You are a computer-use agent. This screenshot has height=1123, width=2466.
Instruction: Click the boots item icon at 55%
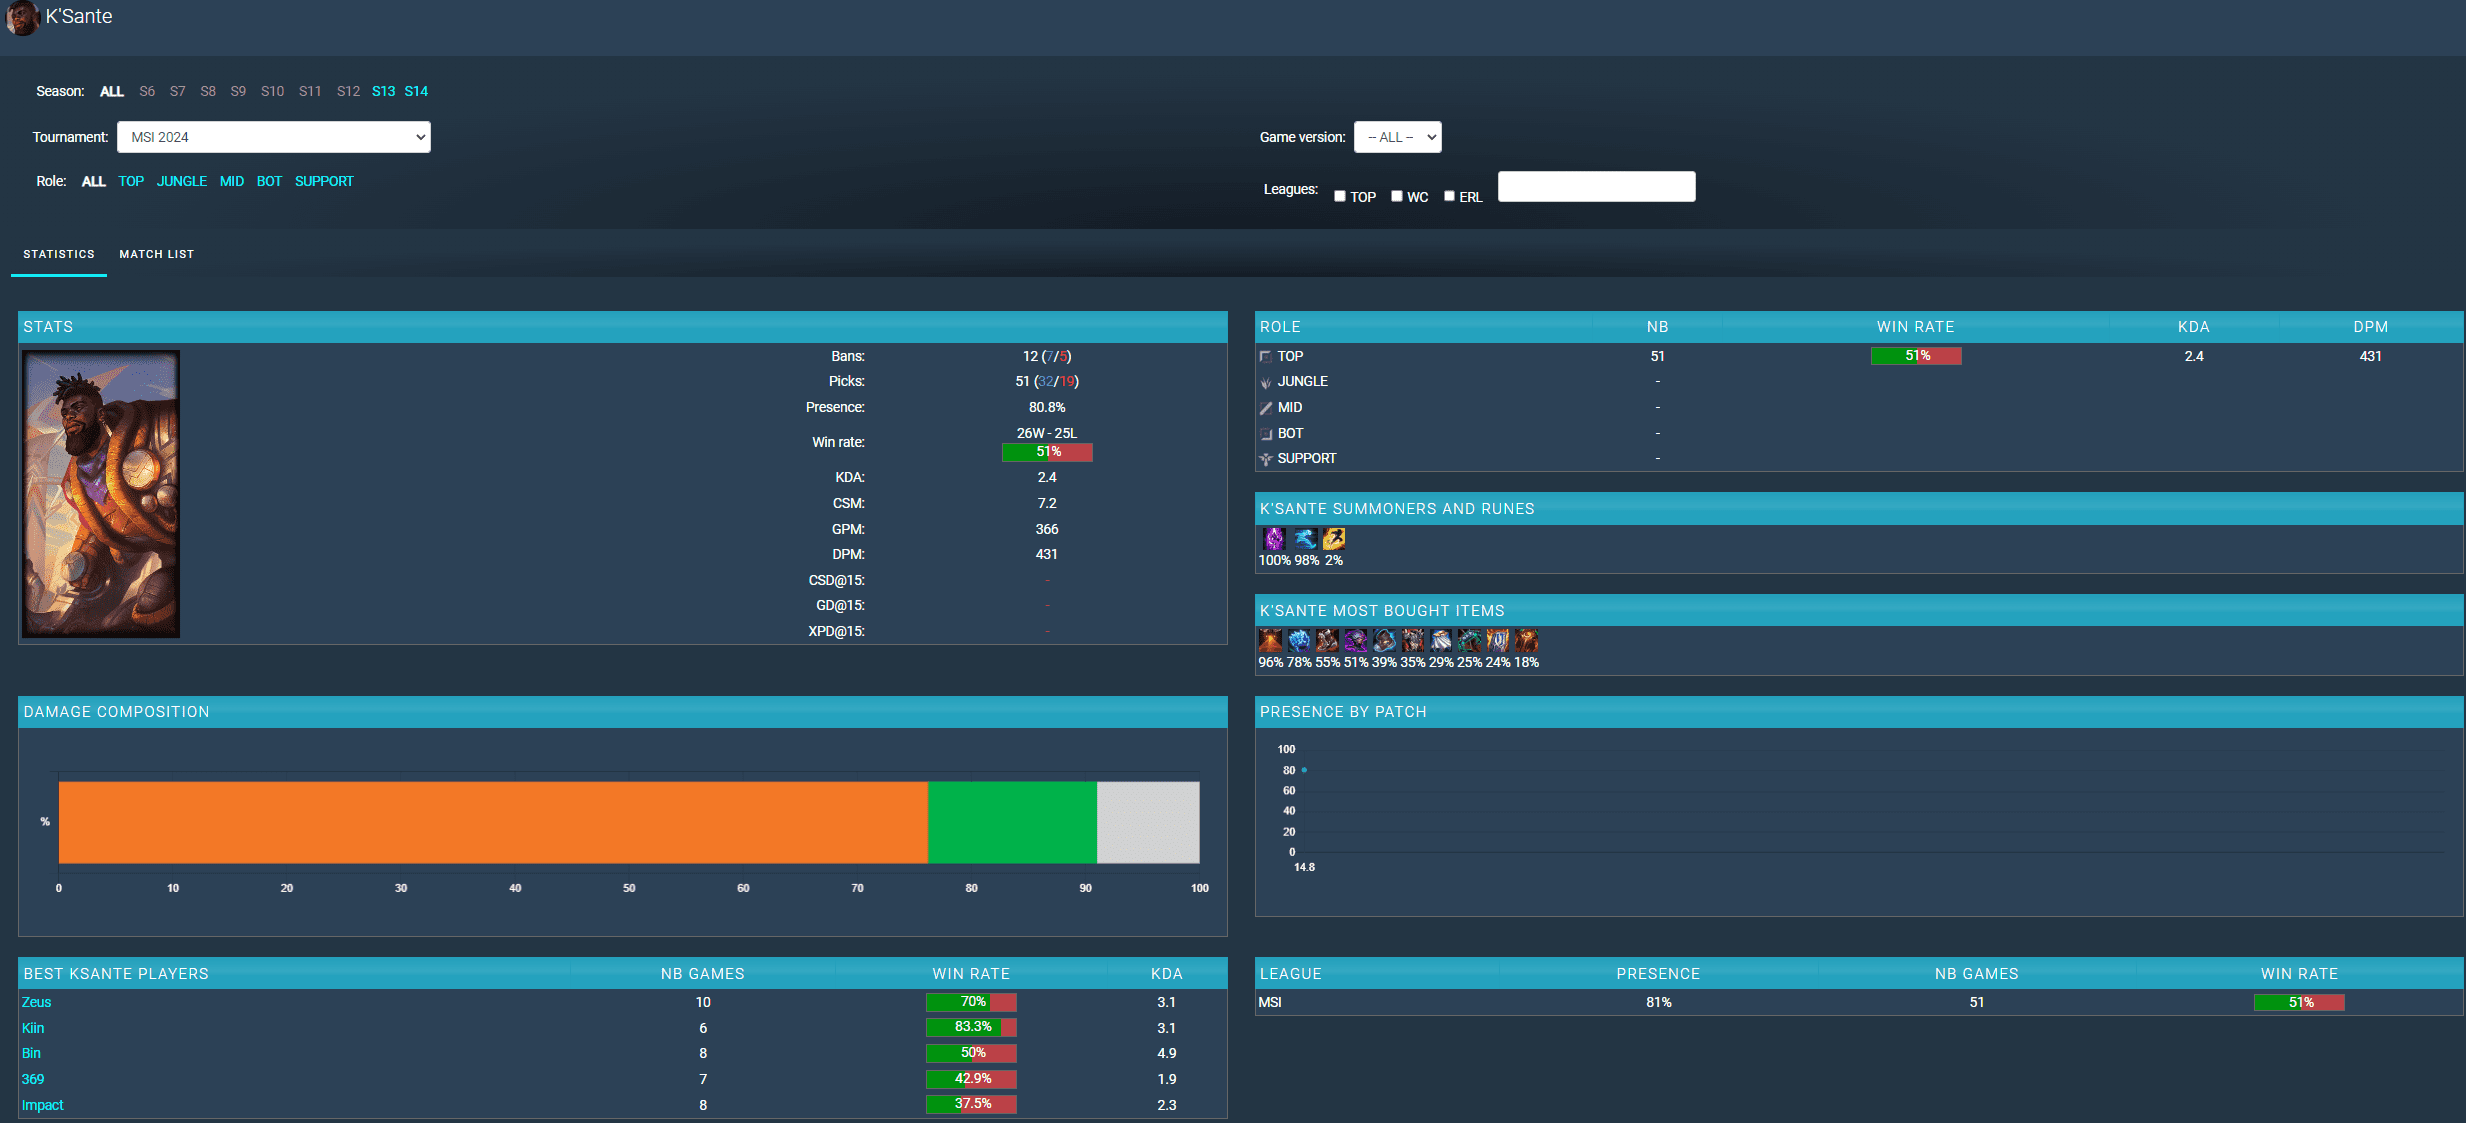pos(1327,640)
